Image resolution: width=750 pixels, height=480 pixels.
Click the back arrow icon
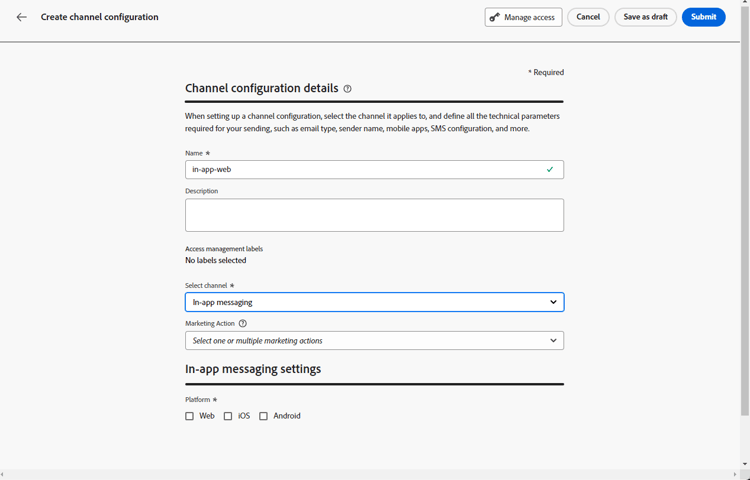point(21,17)
